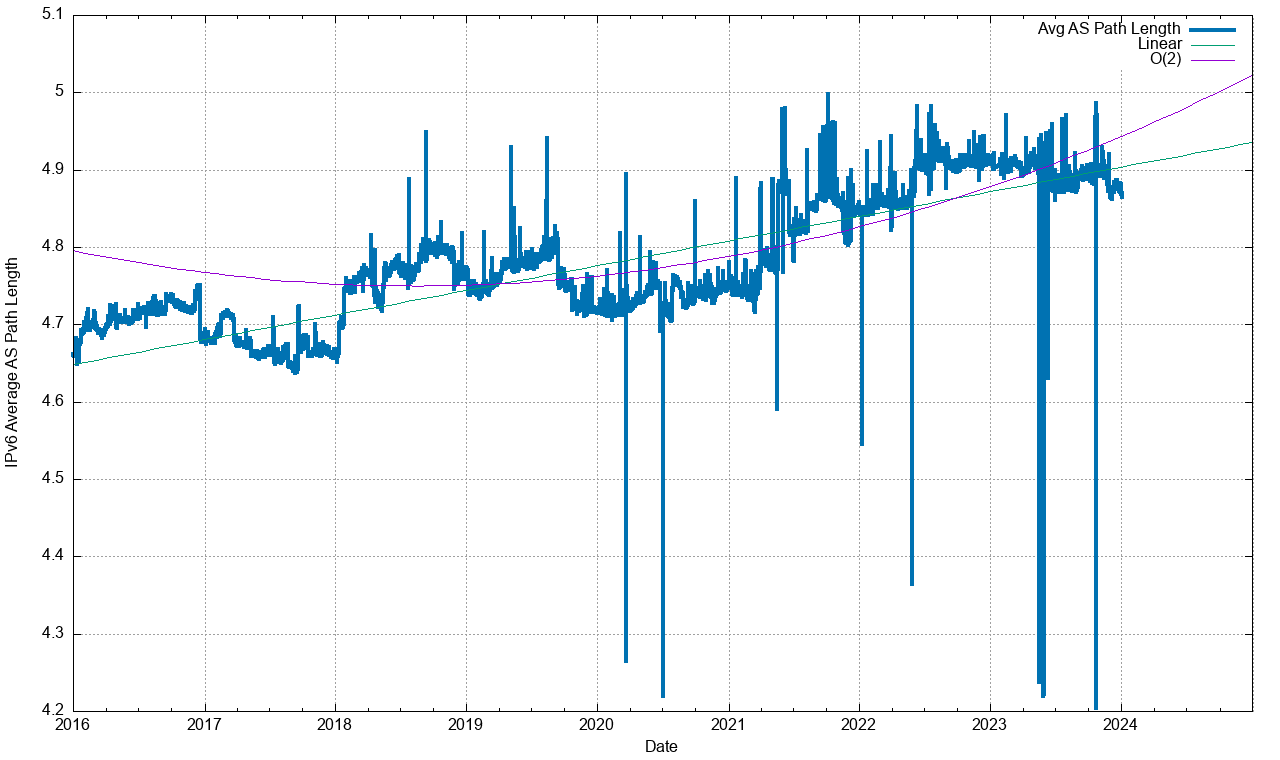Click the "Date" x-axis title

coord(661,746)
